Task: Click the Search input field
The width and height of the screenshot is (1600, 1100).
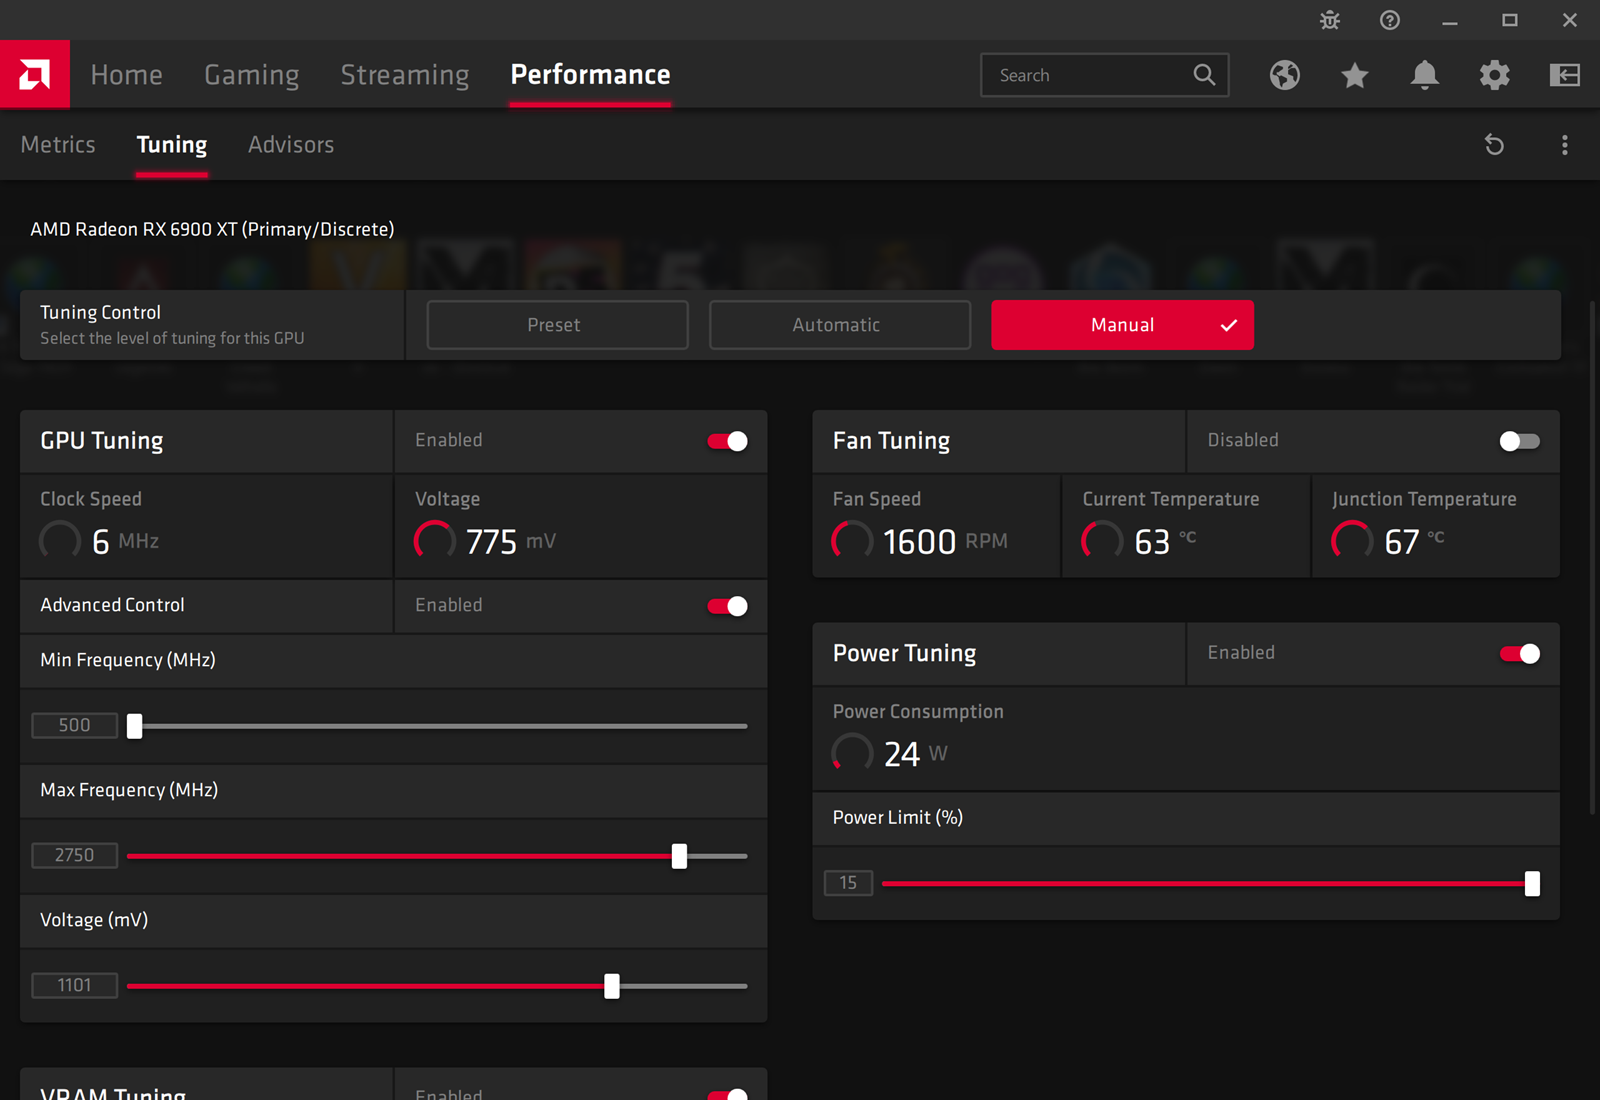Action: coord(1090,75)
